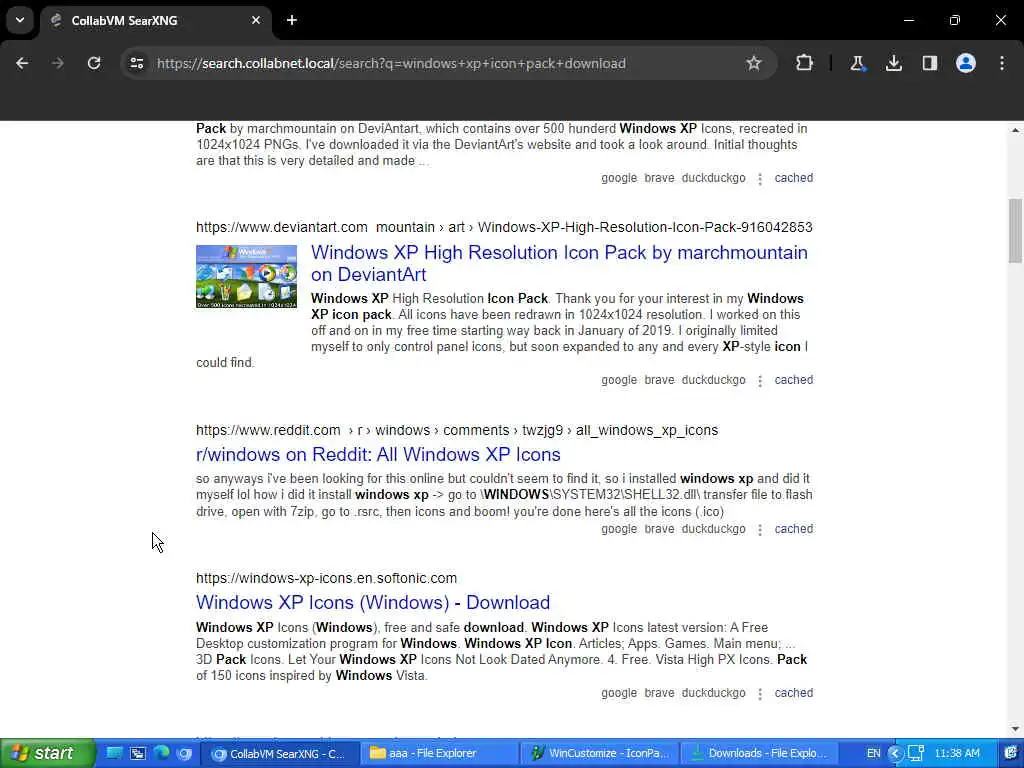The width and height of the screenshot is (1024, 768).
Task: Click the windows-xp-icons.en.softonic.com URL text
Action: pyautogui.click(x=326, y=578)
